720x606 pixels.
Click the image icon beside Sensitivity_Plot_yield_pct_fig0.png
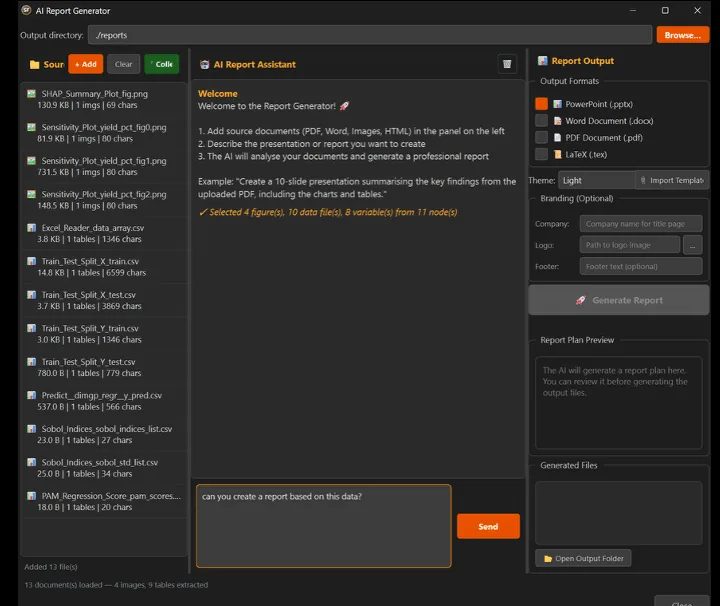pyautogui.click(x=31, y=127)
